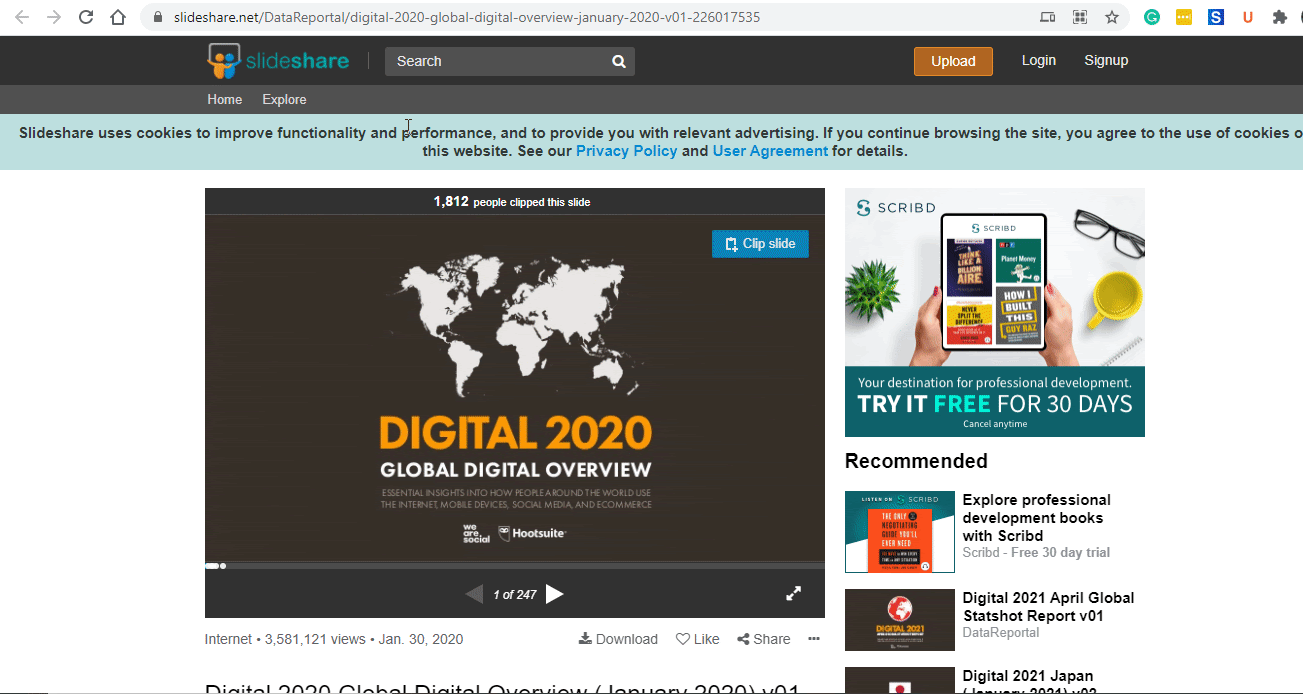Viewport: 1303px width, 694px height.
Task: Open the more options ellipsis menu
Action: (814, 639)
